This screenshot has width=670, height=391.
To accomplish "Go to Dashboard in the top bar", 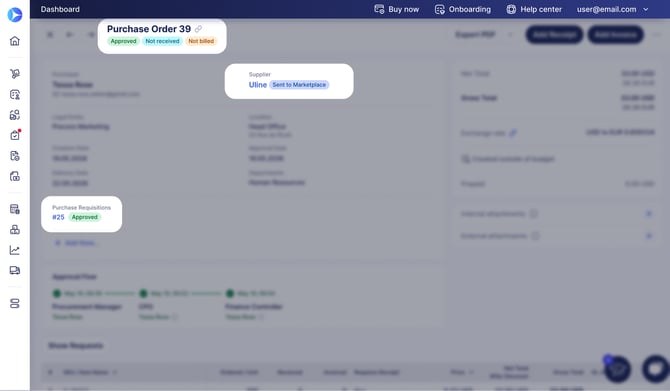I will 60,9.
